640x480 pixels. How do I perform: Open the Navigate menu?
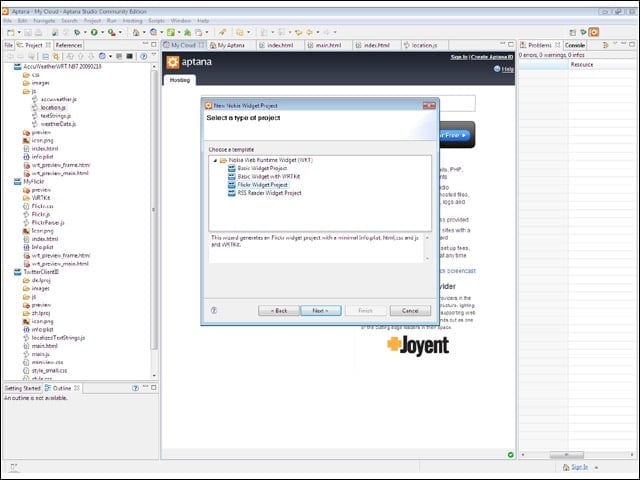coord(44,20)
